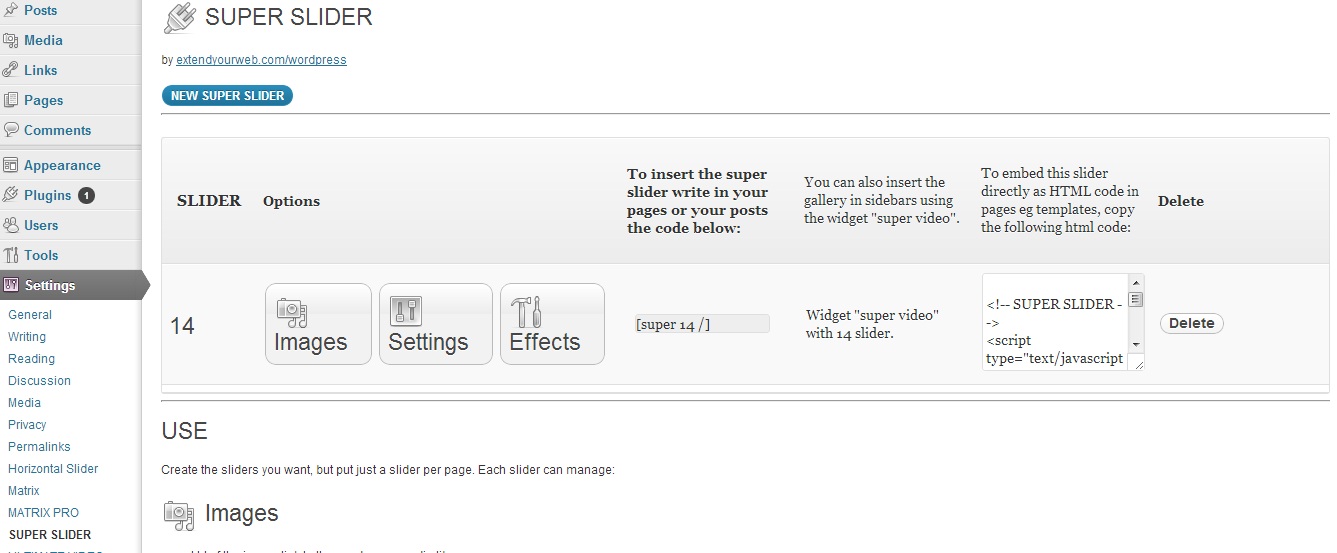Viewport: 1337px width, 553px height.
Task: Click the Users icon in sidebar
Action: pyautogui.click(x=11, y=225)
